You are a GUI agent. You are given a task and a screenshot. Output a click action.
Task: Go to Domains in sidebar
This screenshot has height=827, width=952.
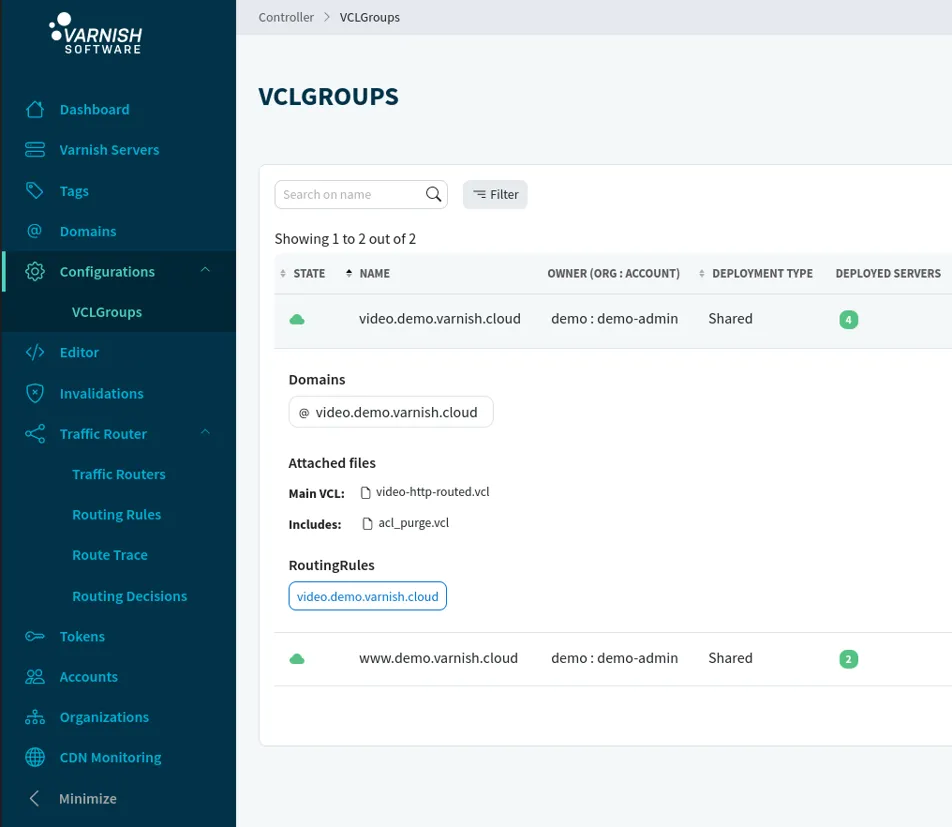88,231
